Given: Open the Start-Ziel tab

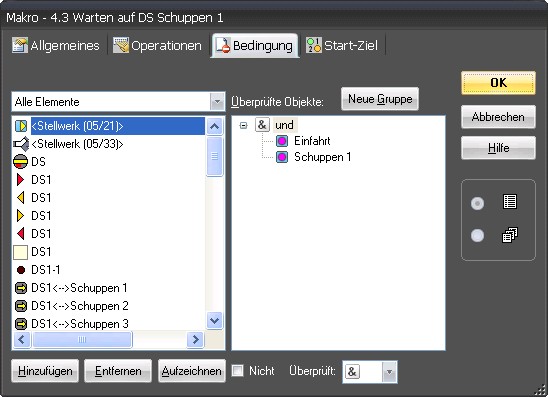Looking at the screenshot, I should click(x=342, y=46).
